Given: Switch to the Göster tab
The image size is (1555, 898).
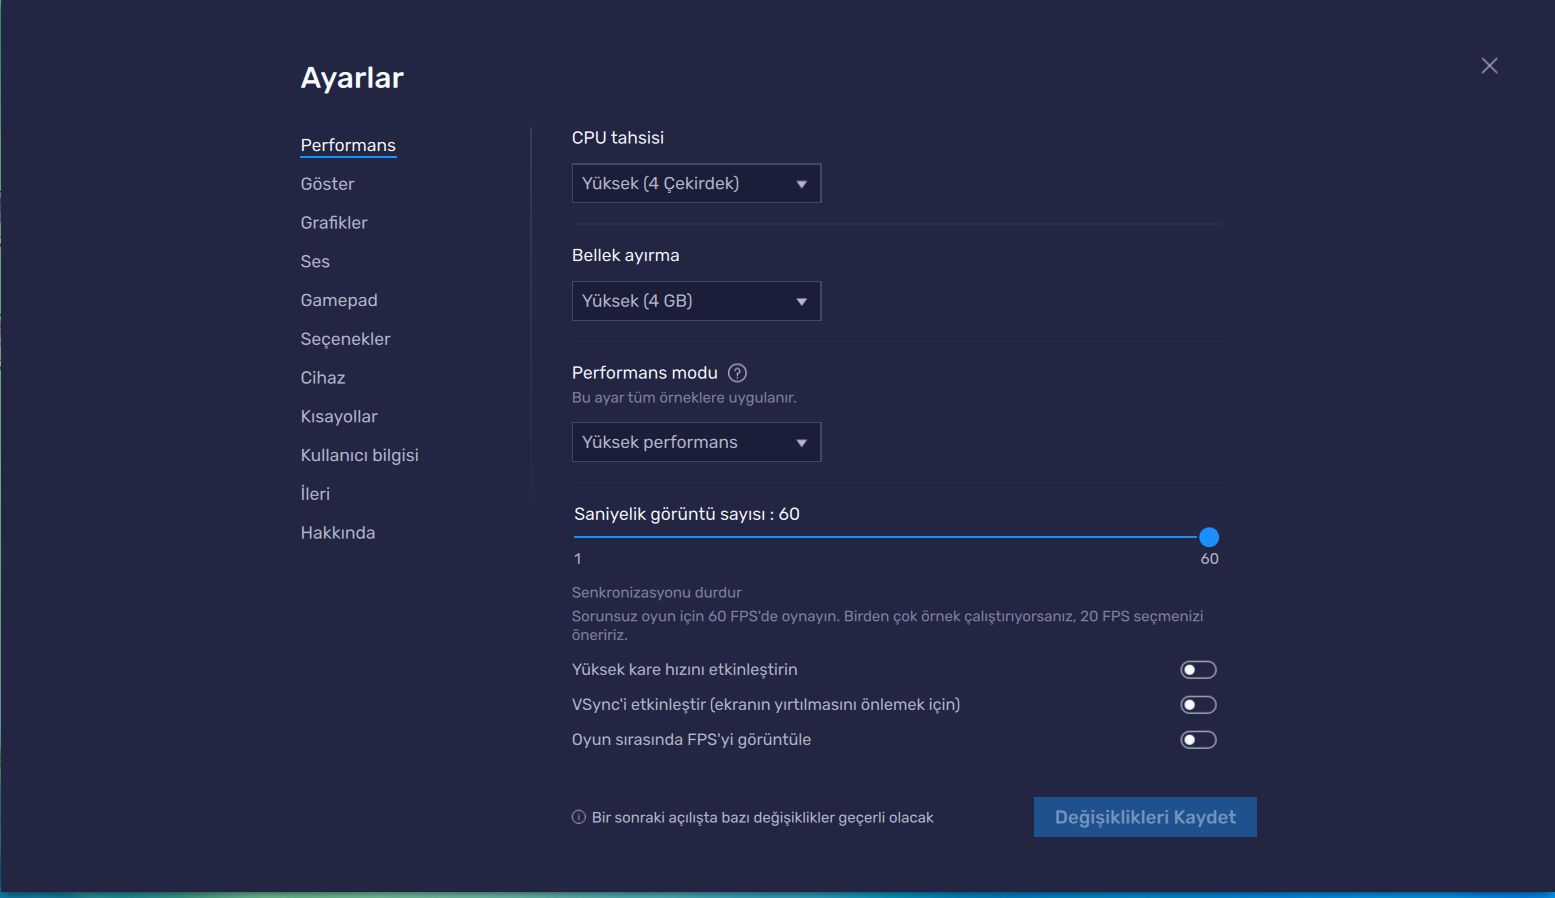Looking at the screenshot, I should (x=327, y=184).
